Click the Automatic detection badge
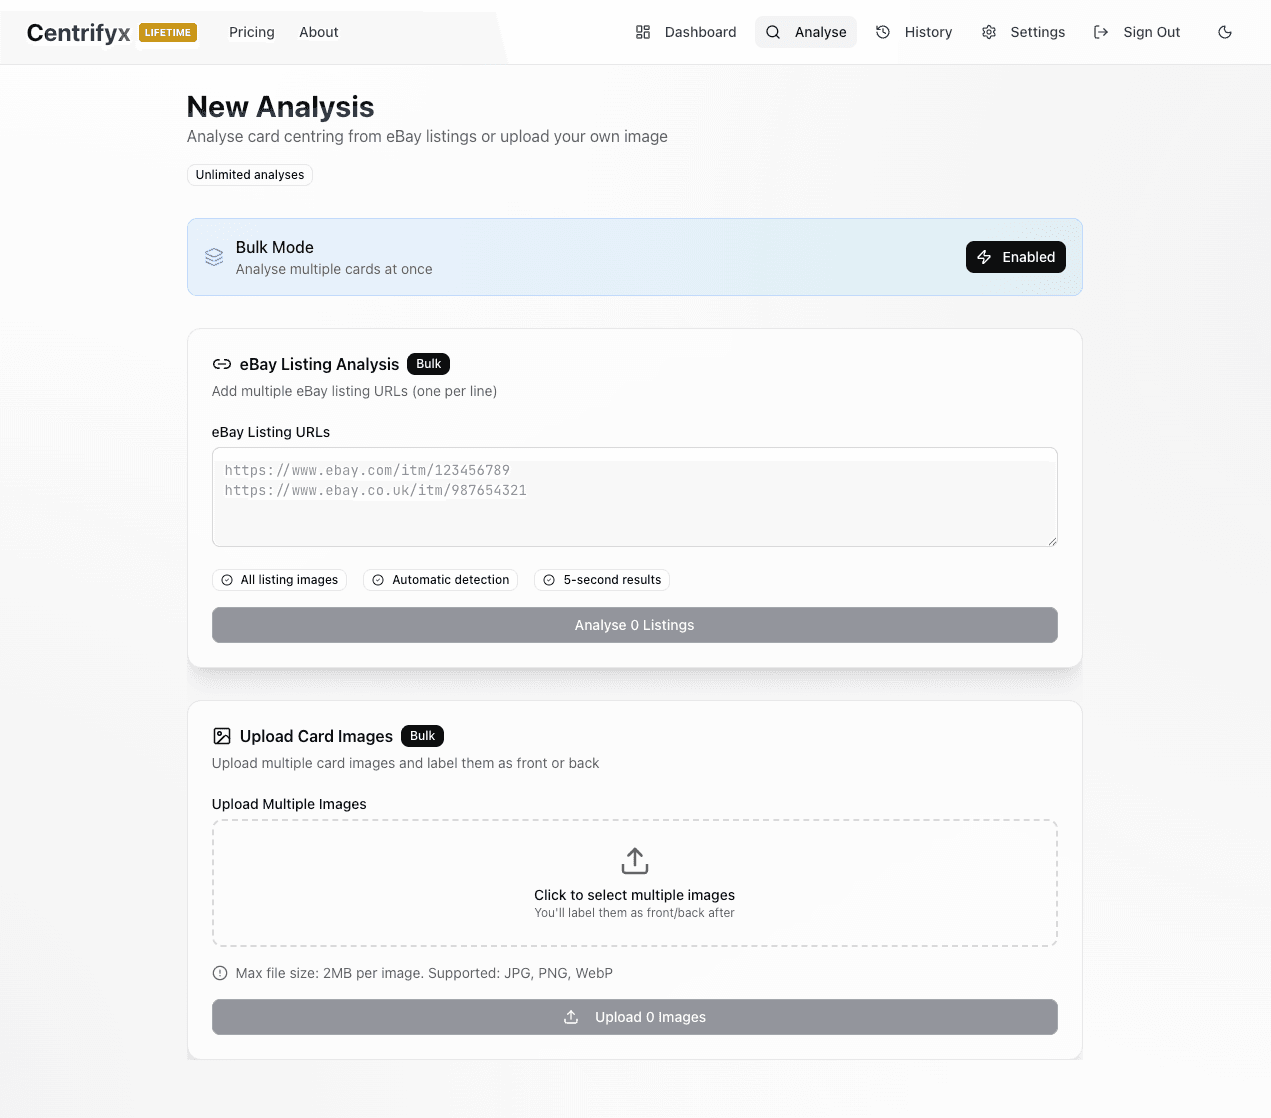Screen dimensions: 1271x1118 [440, 580]
